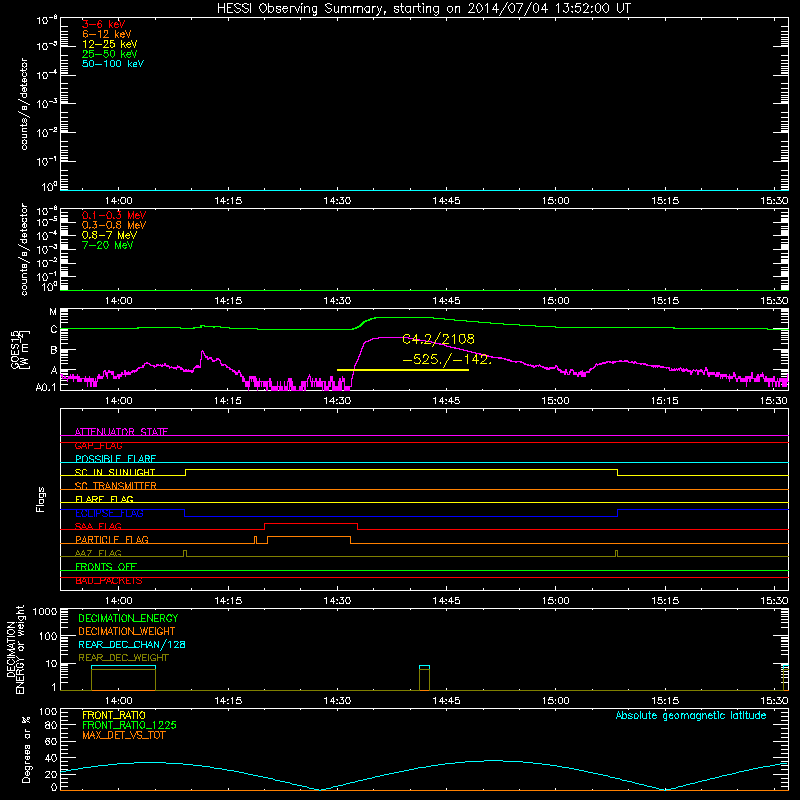Click the Degrees or % axis label
800x800 pixels.
tap(26, 749)
